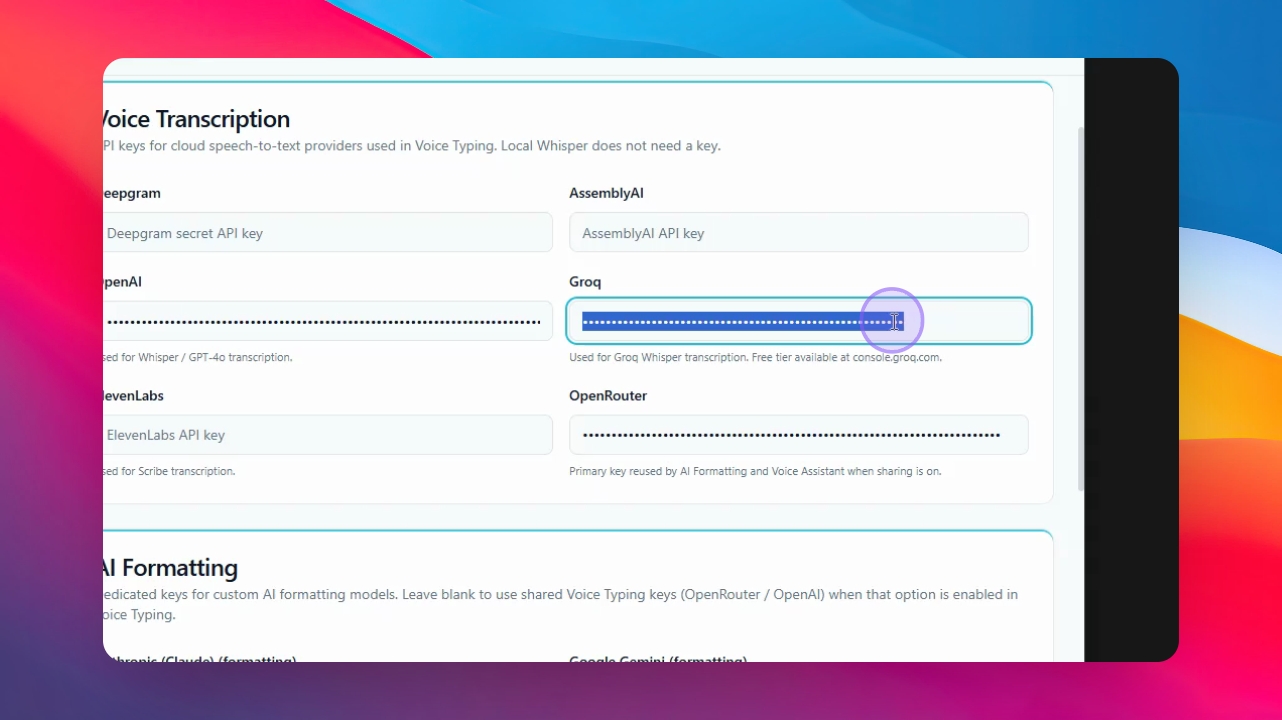The image size is (1282, 720).
Task: Click the Groq Whisper free tier hint
Action: [755, 357]
